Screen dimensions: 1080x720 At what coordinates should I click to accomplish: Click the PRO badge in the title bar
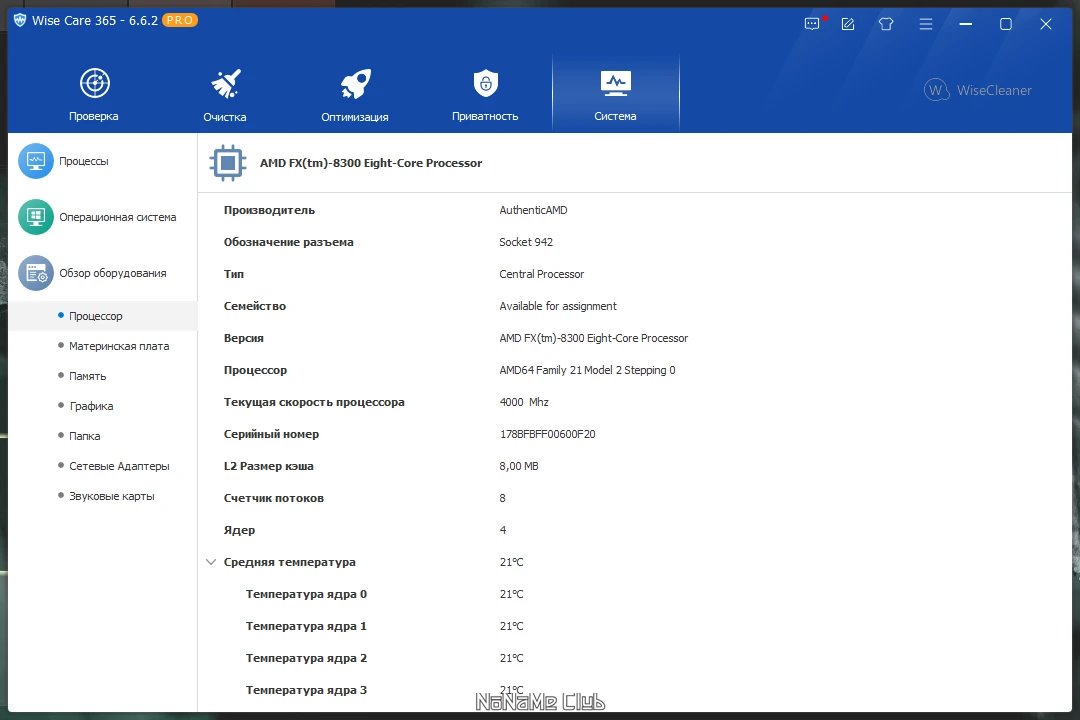click(180, 20)
